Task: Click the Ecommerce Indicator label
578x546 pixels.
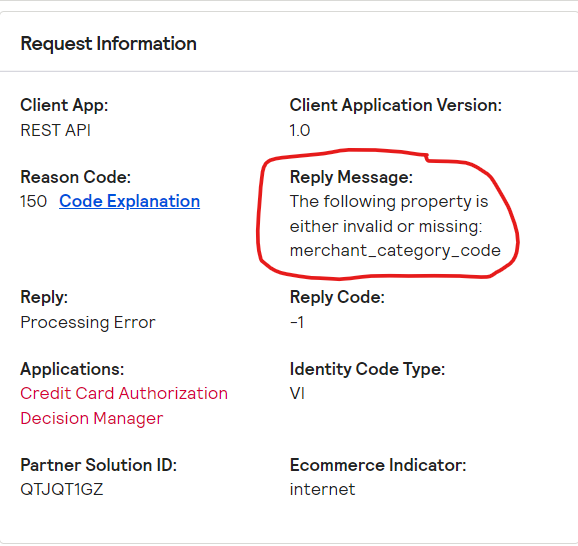Action: [378, 465]
